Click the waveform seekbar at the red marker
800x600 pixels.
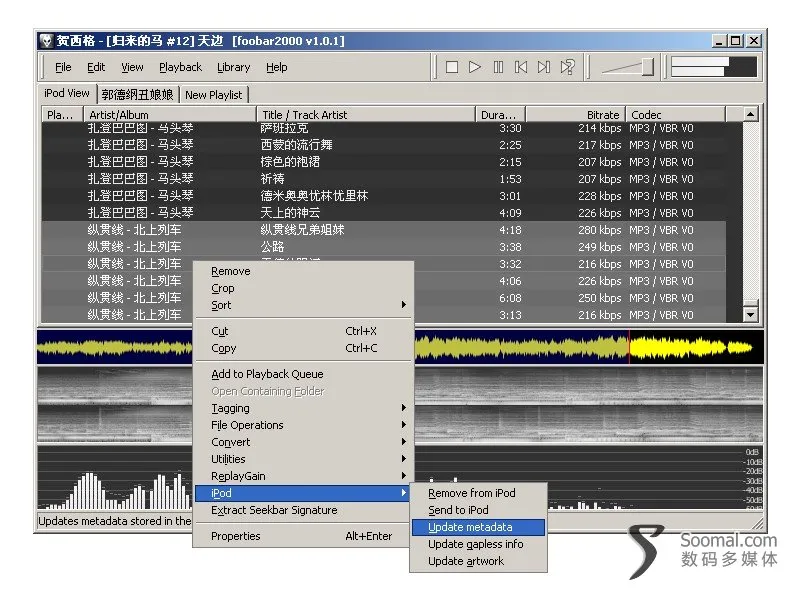(x=629, y=347)
